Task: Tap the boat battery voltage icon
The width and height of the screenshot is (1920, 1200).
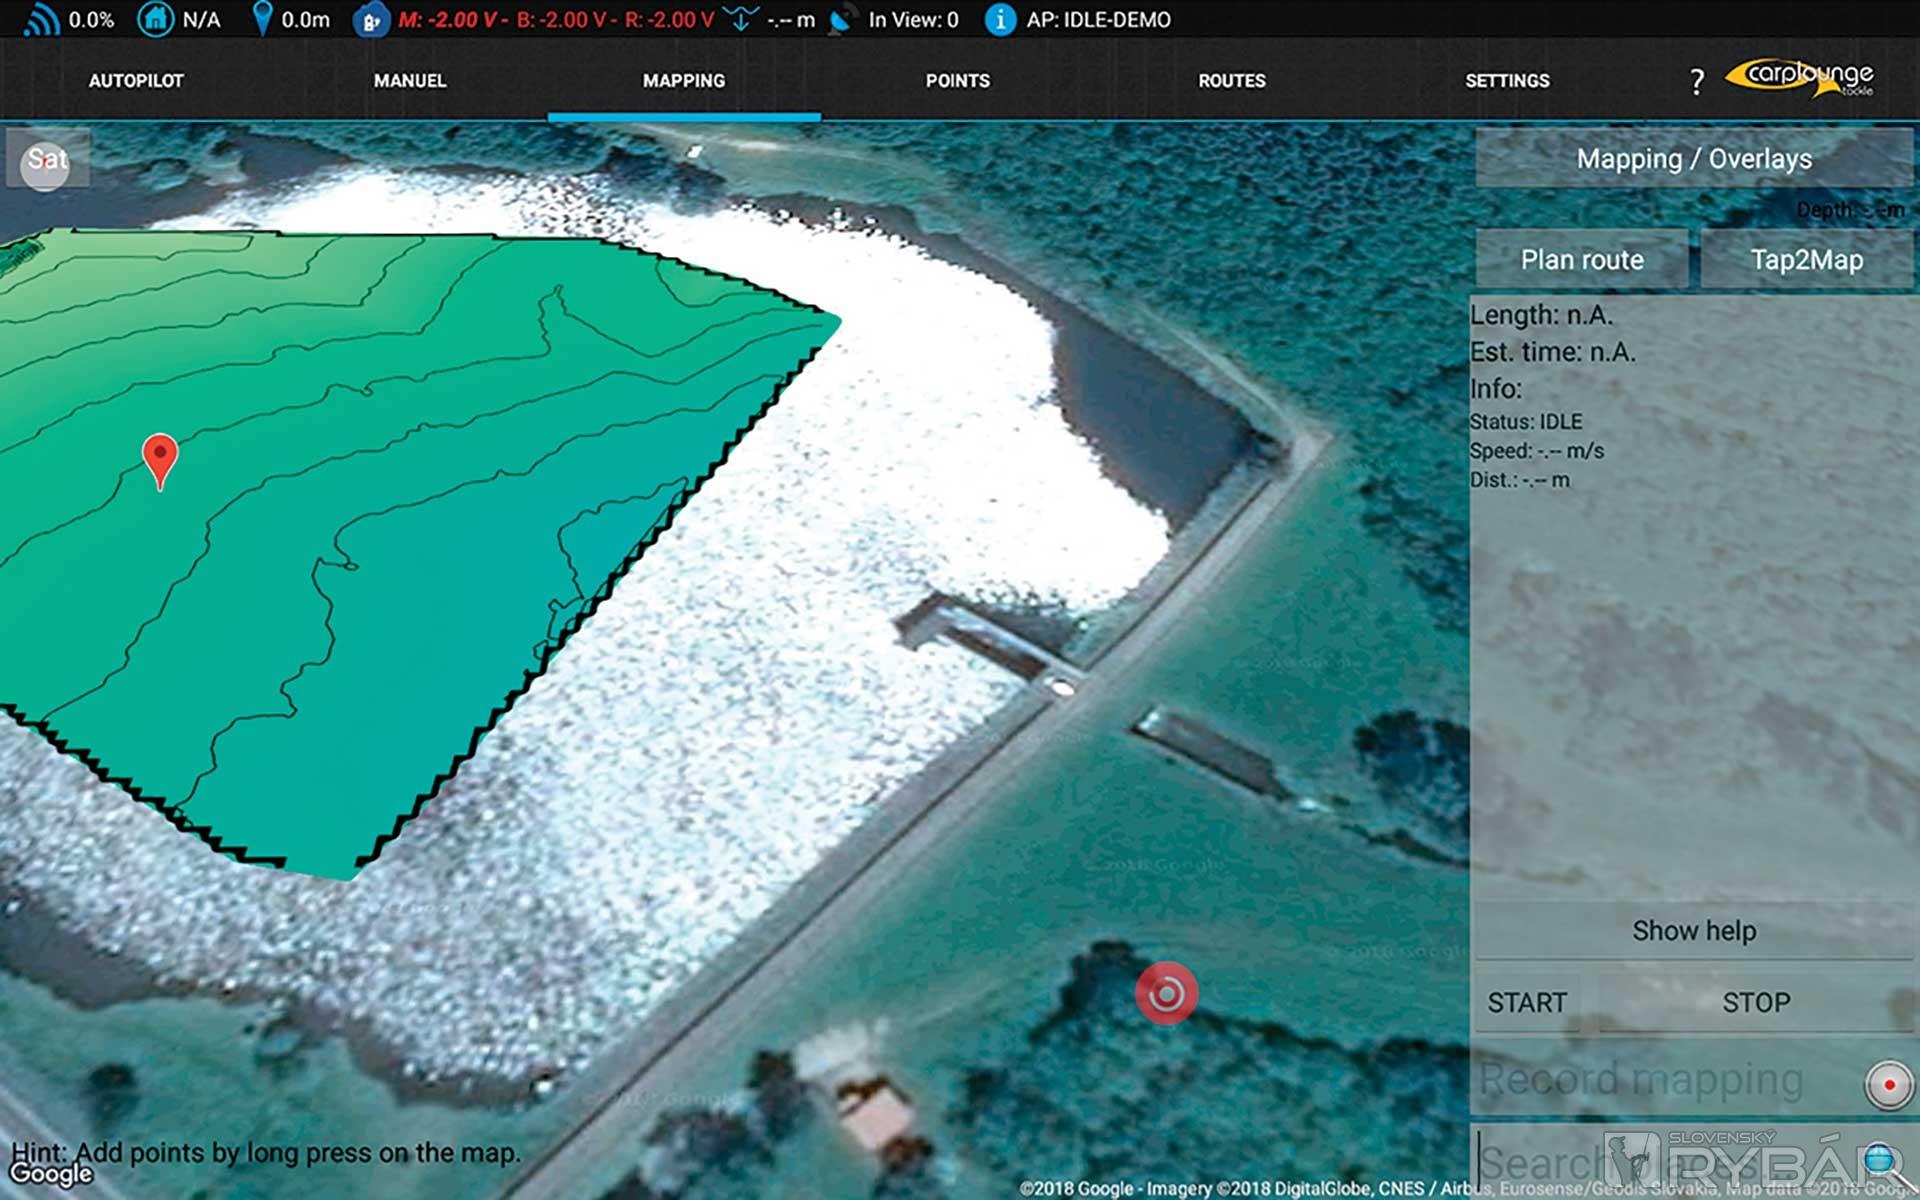Action: pos(369,21)
